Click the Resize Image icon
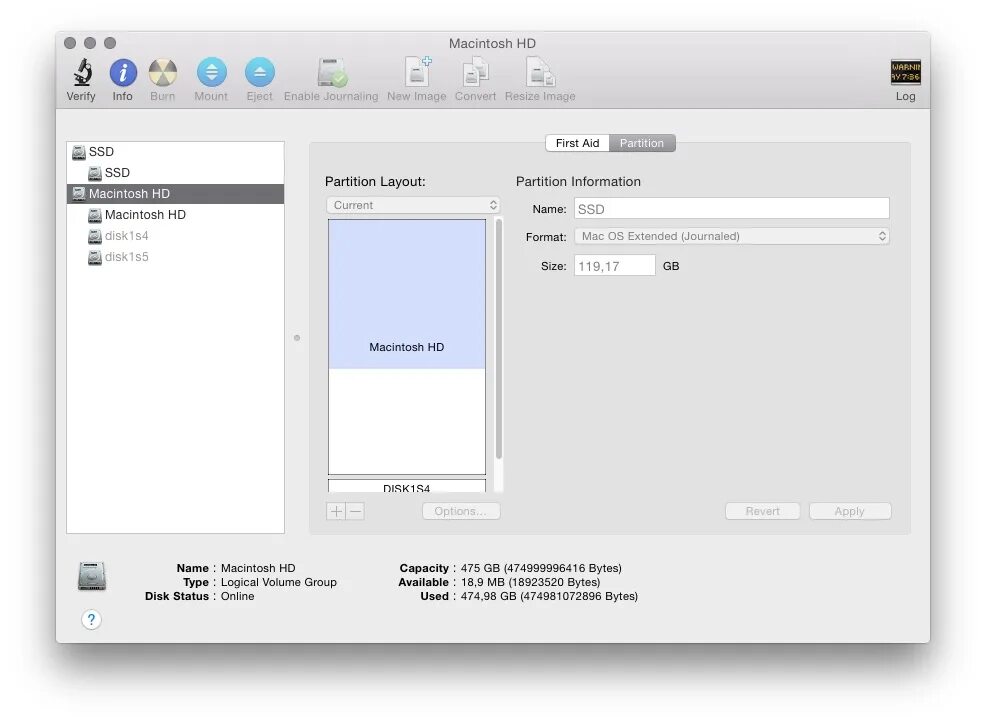This screenshot has width=986, height=723. click(x=540, y=72)
